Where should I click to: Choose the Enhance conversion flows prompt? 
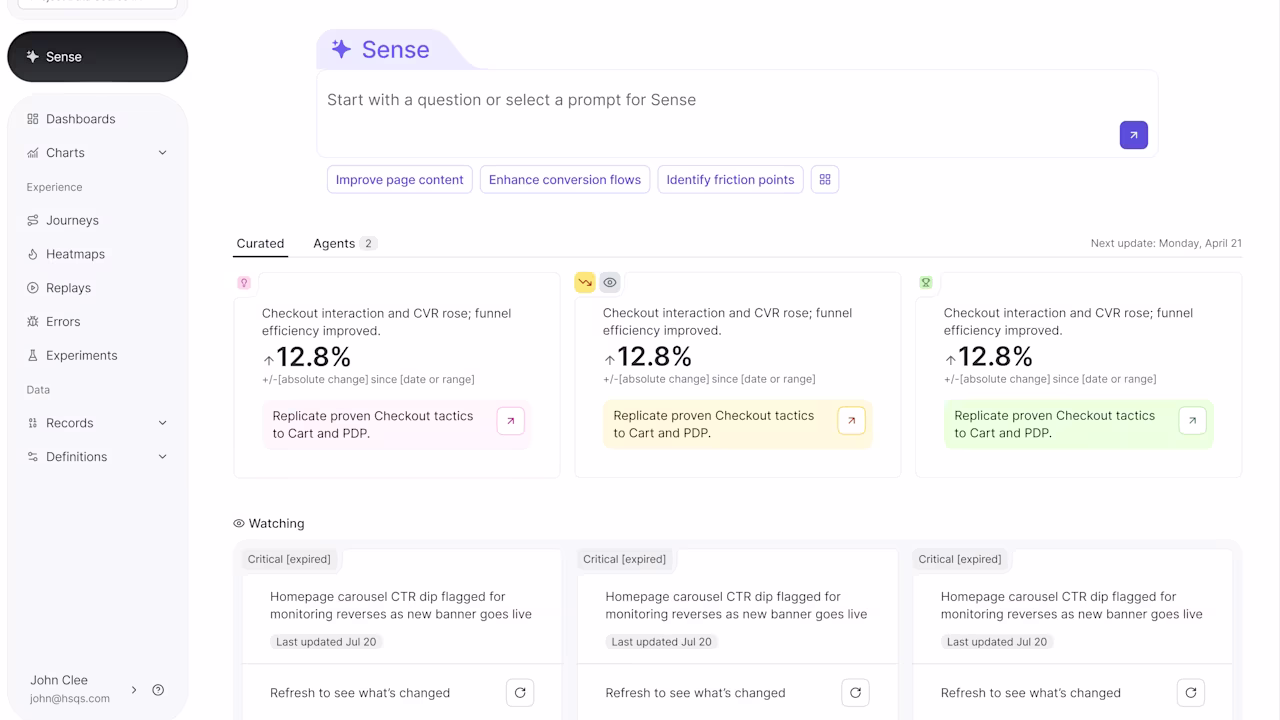565,180
